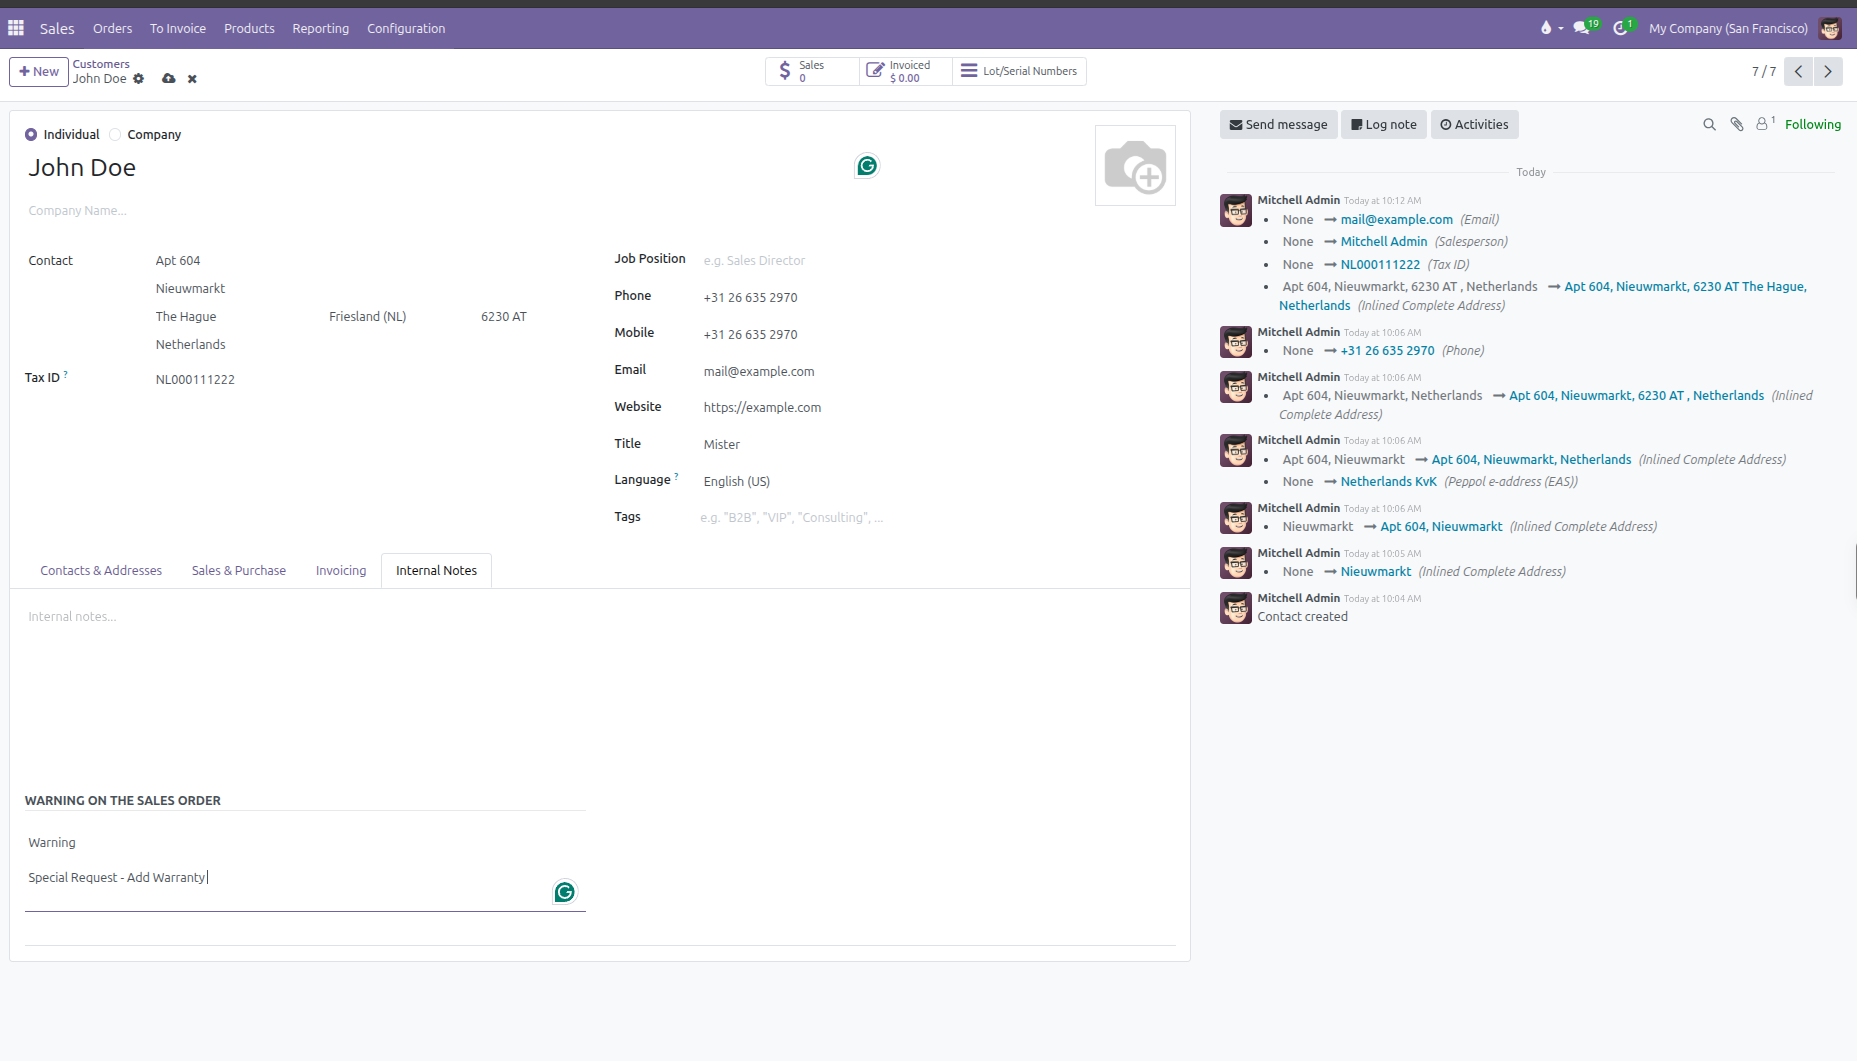Switch to the Invoicing tab
The width and height of the screenshot is (1857, 1061).
[341, 571]
